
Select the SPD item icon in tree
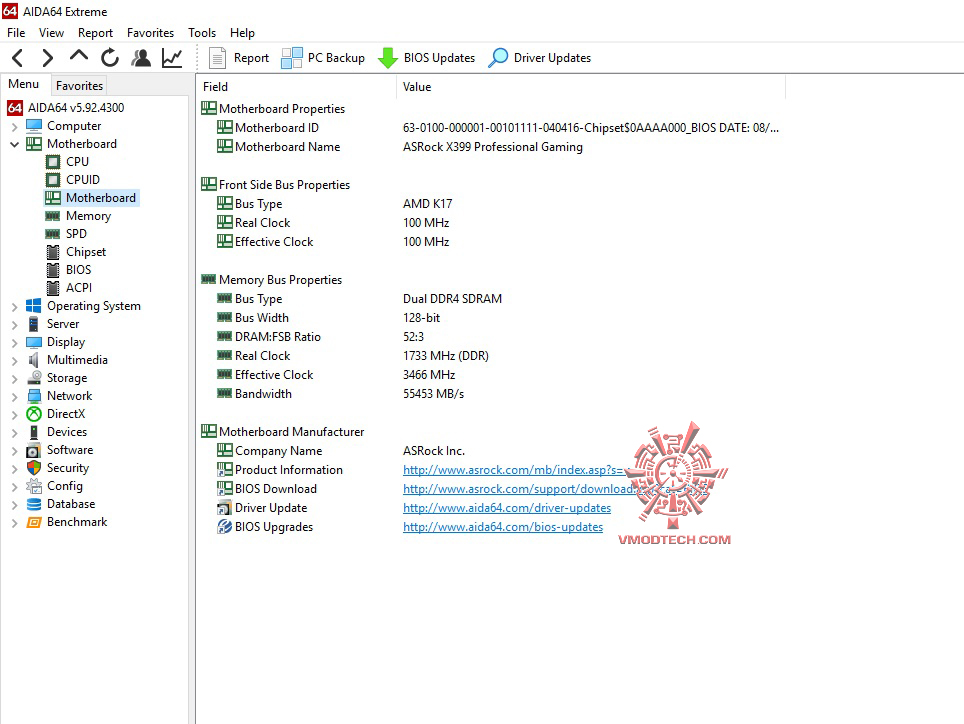(53, 234)
